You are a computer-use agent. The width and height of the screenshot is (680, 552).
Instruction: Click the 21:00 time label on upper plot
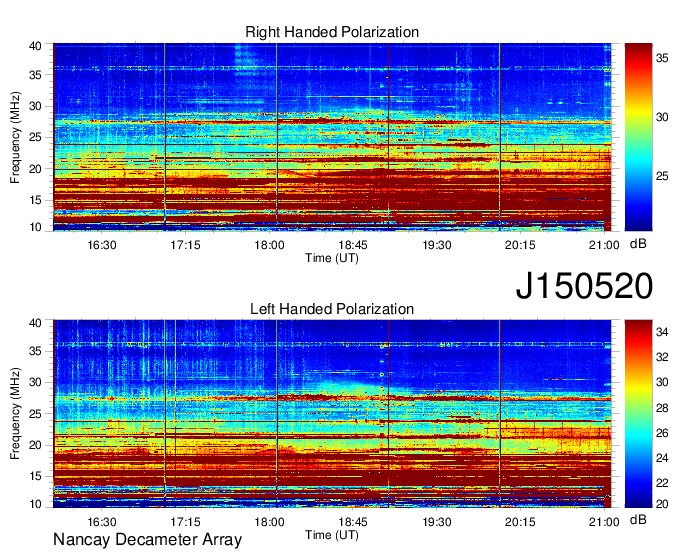tap(604, 245)
